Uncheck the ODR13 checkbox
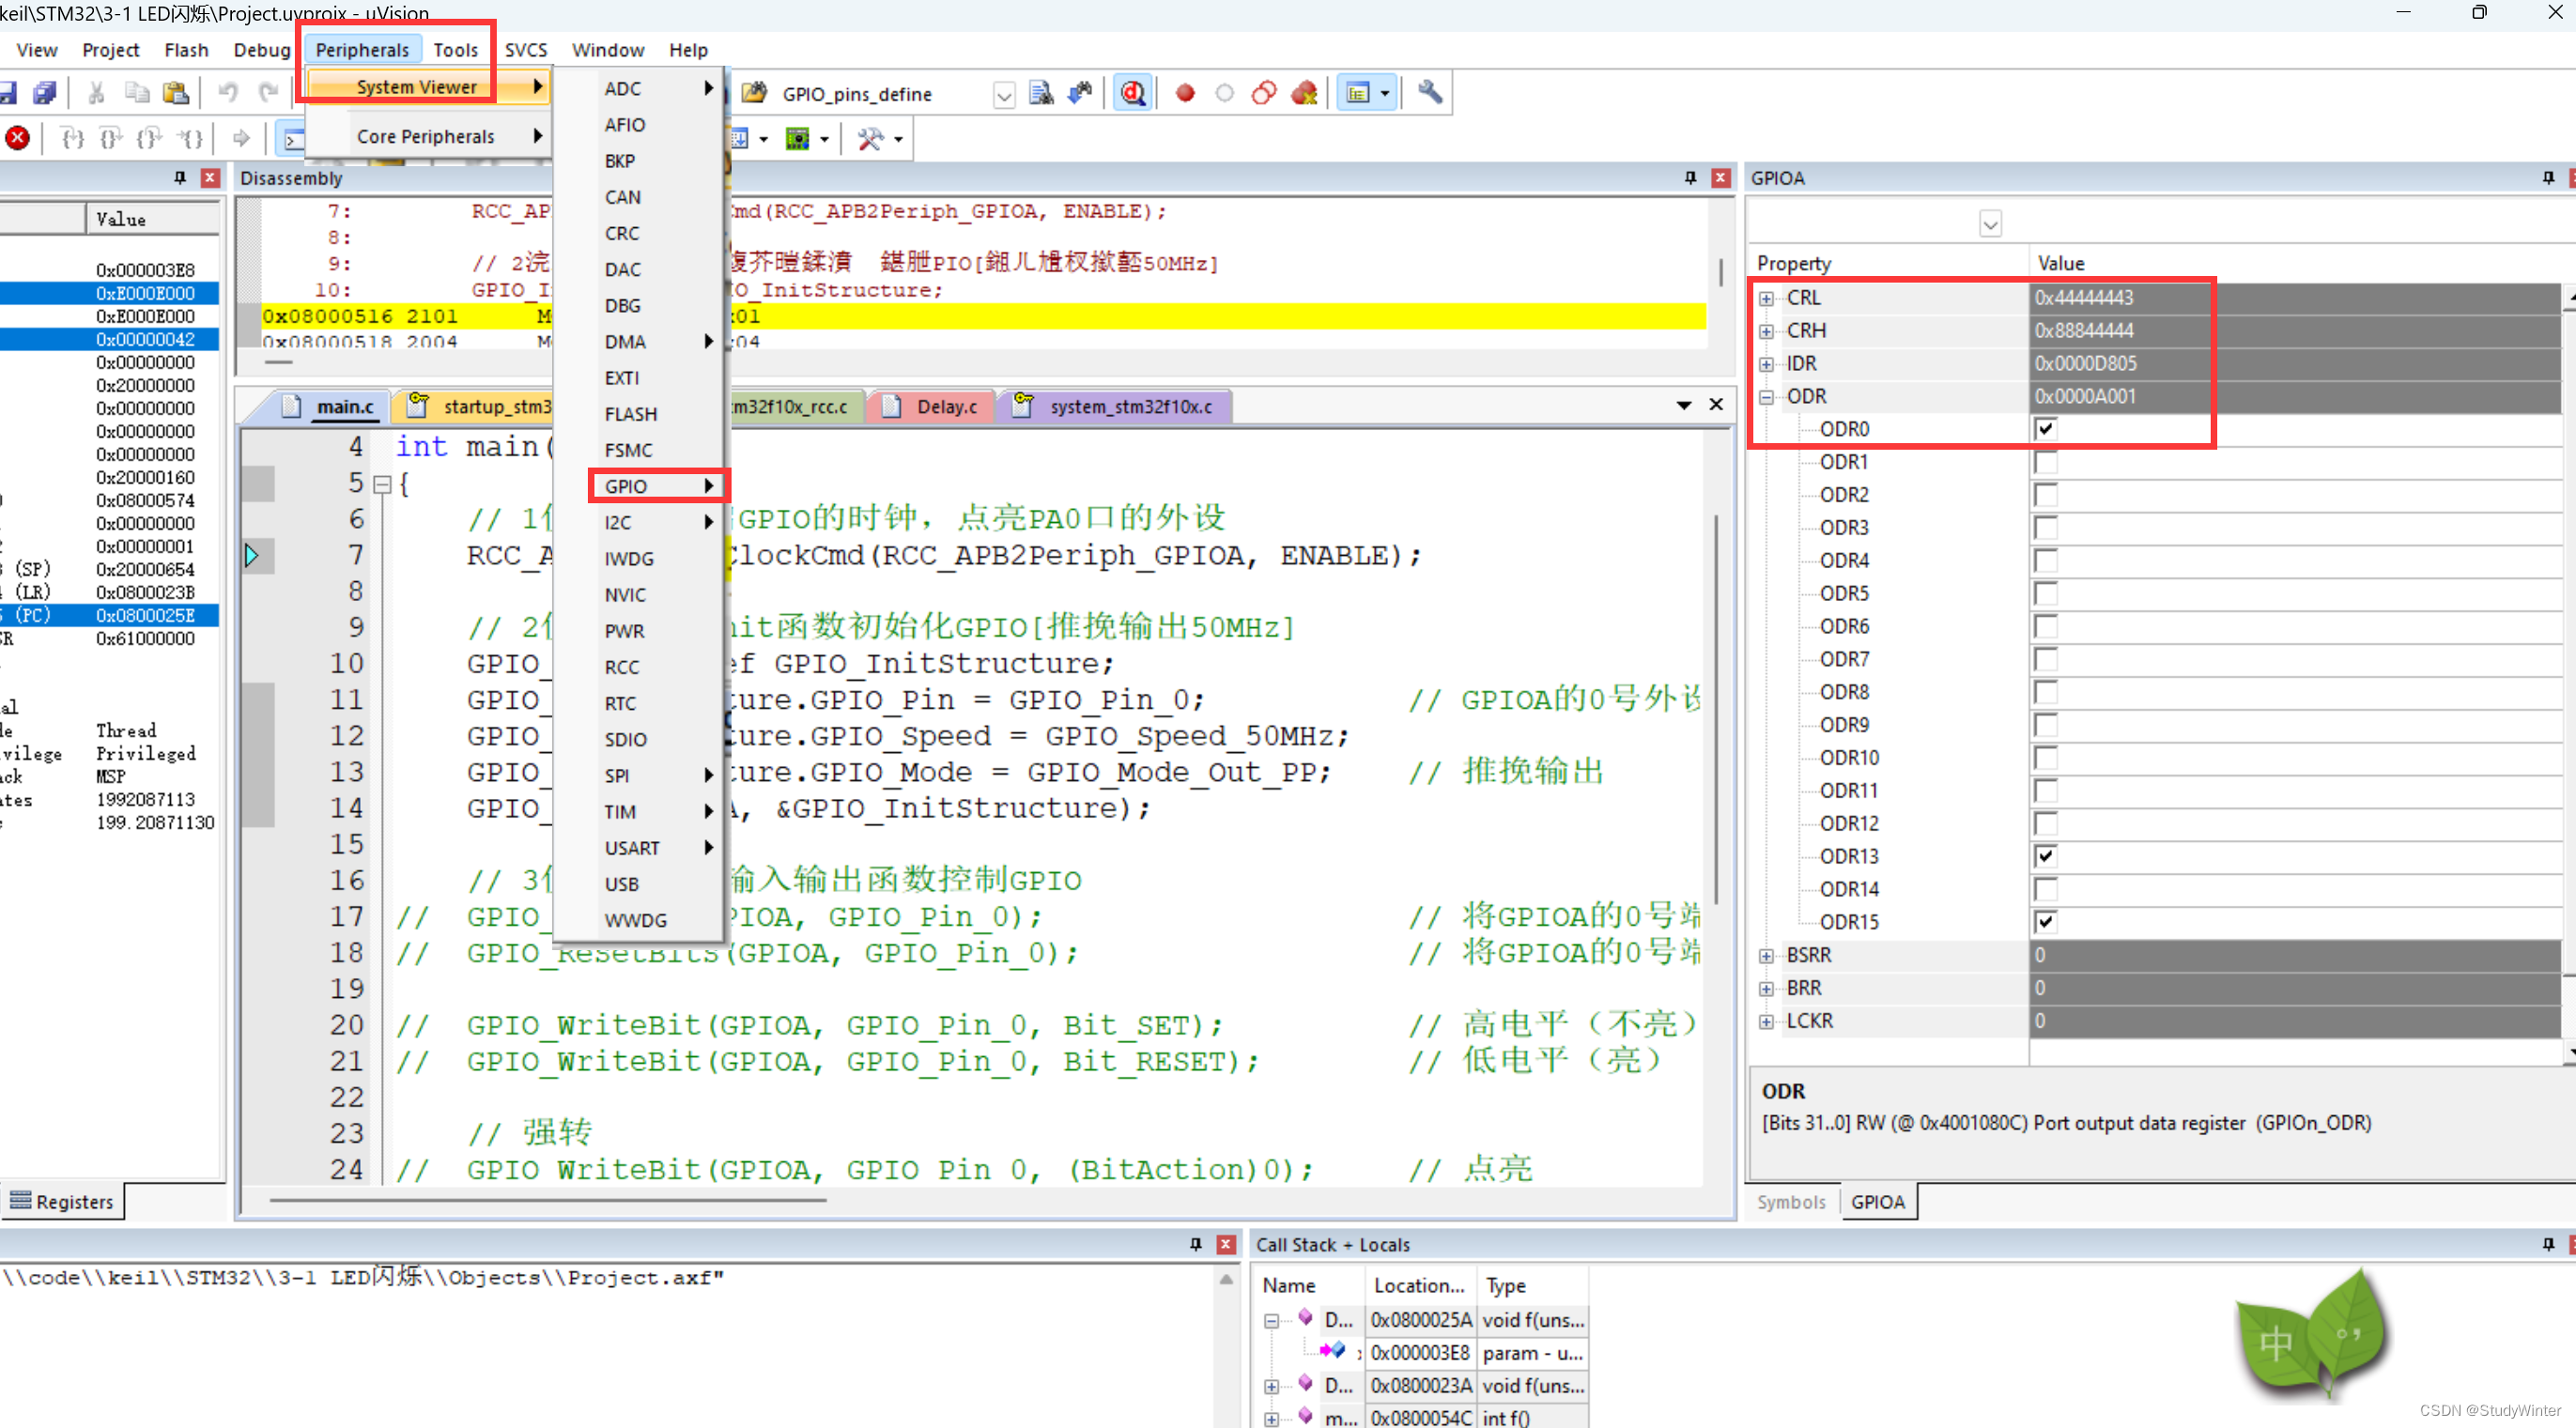 coord(2045,856)
